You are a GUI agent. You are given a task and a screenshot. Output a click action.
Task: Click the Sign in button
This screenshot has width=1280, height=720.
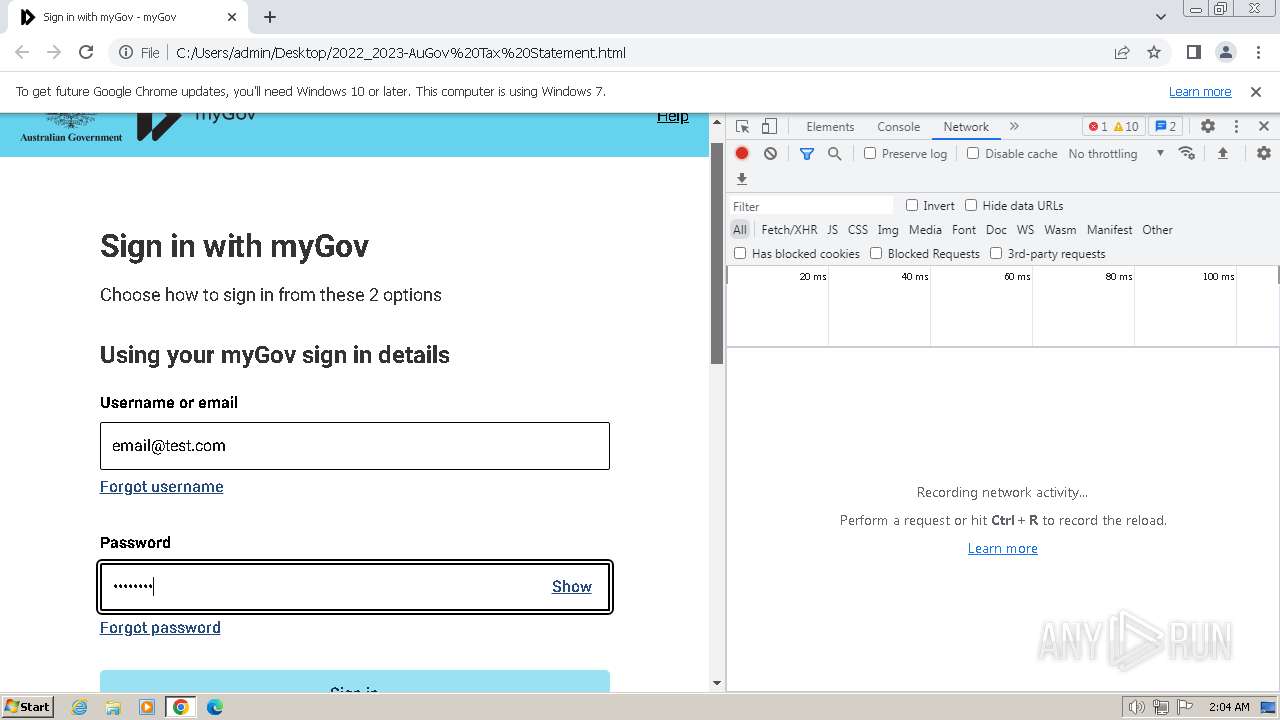(x=355, y=681)
